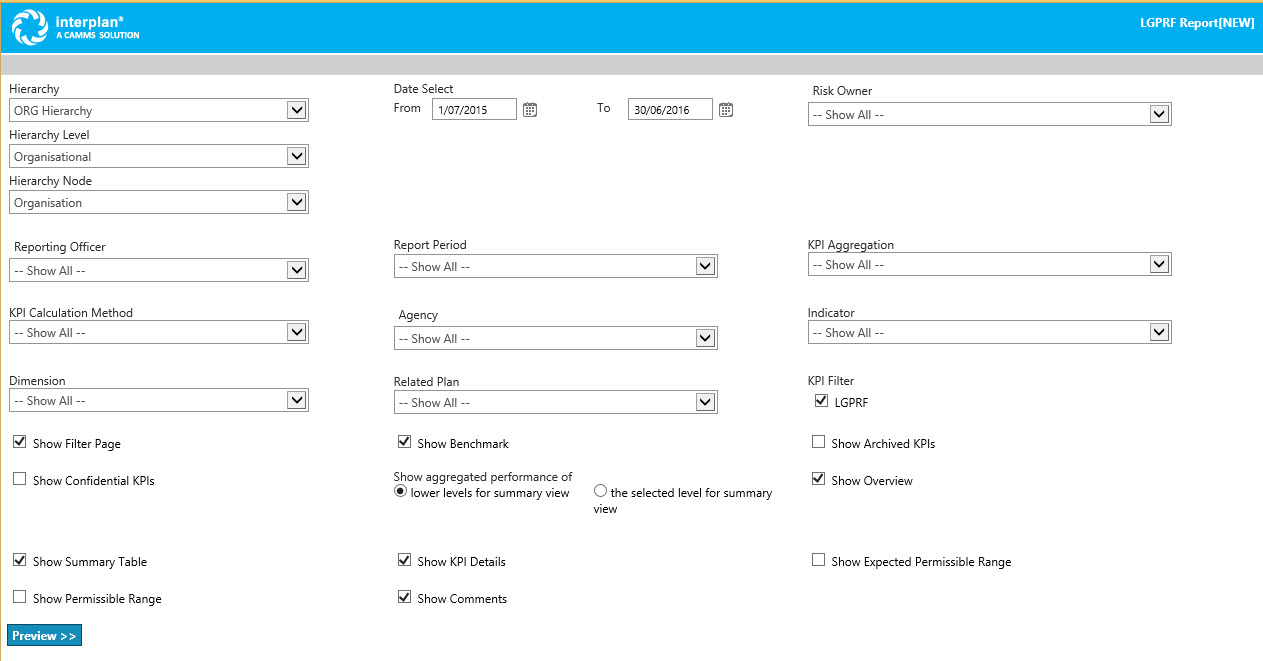Click the Date Select label

(x=424, y=89)
